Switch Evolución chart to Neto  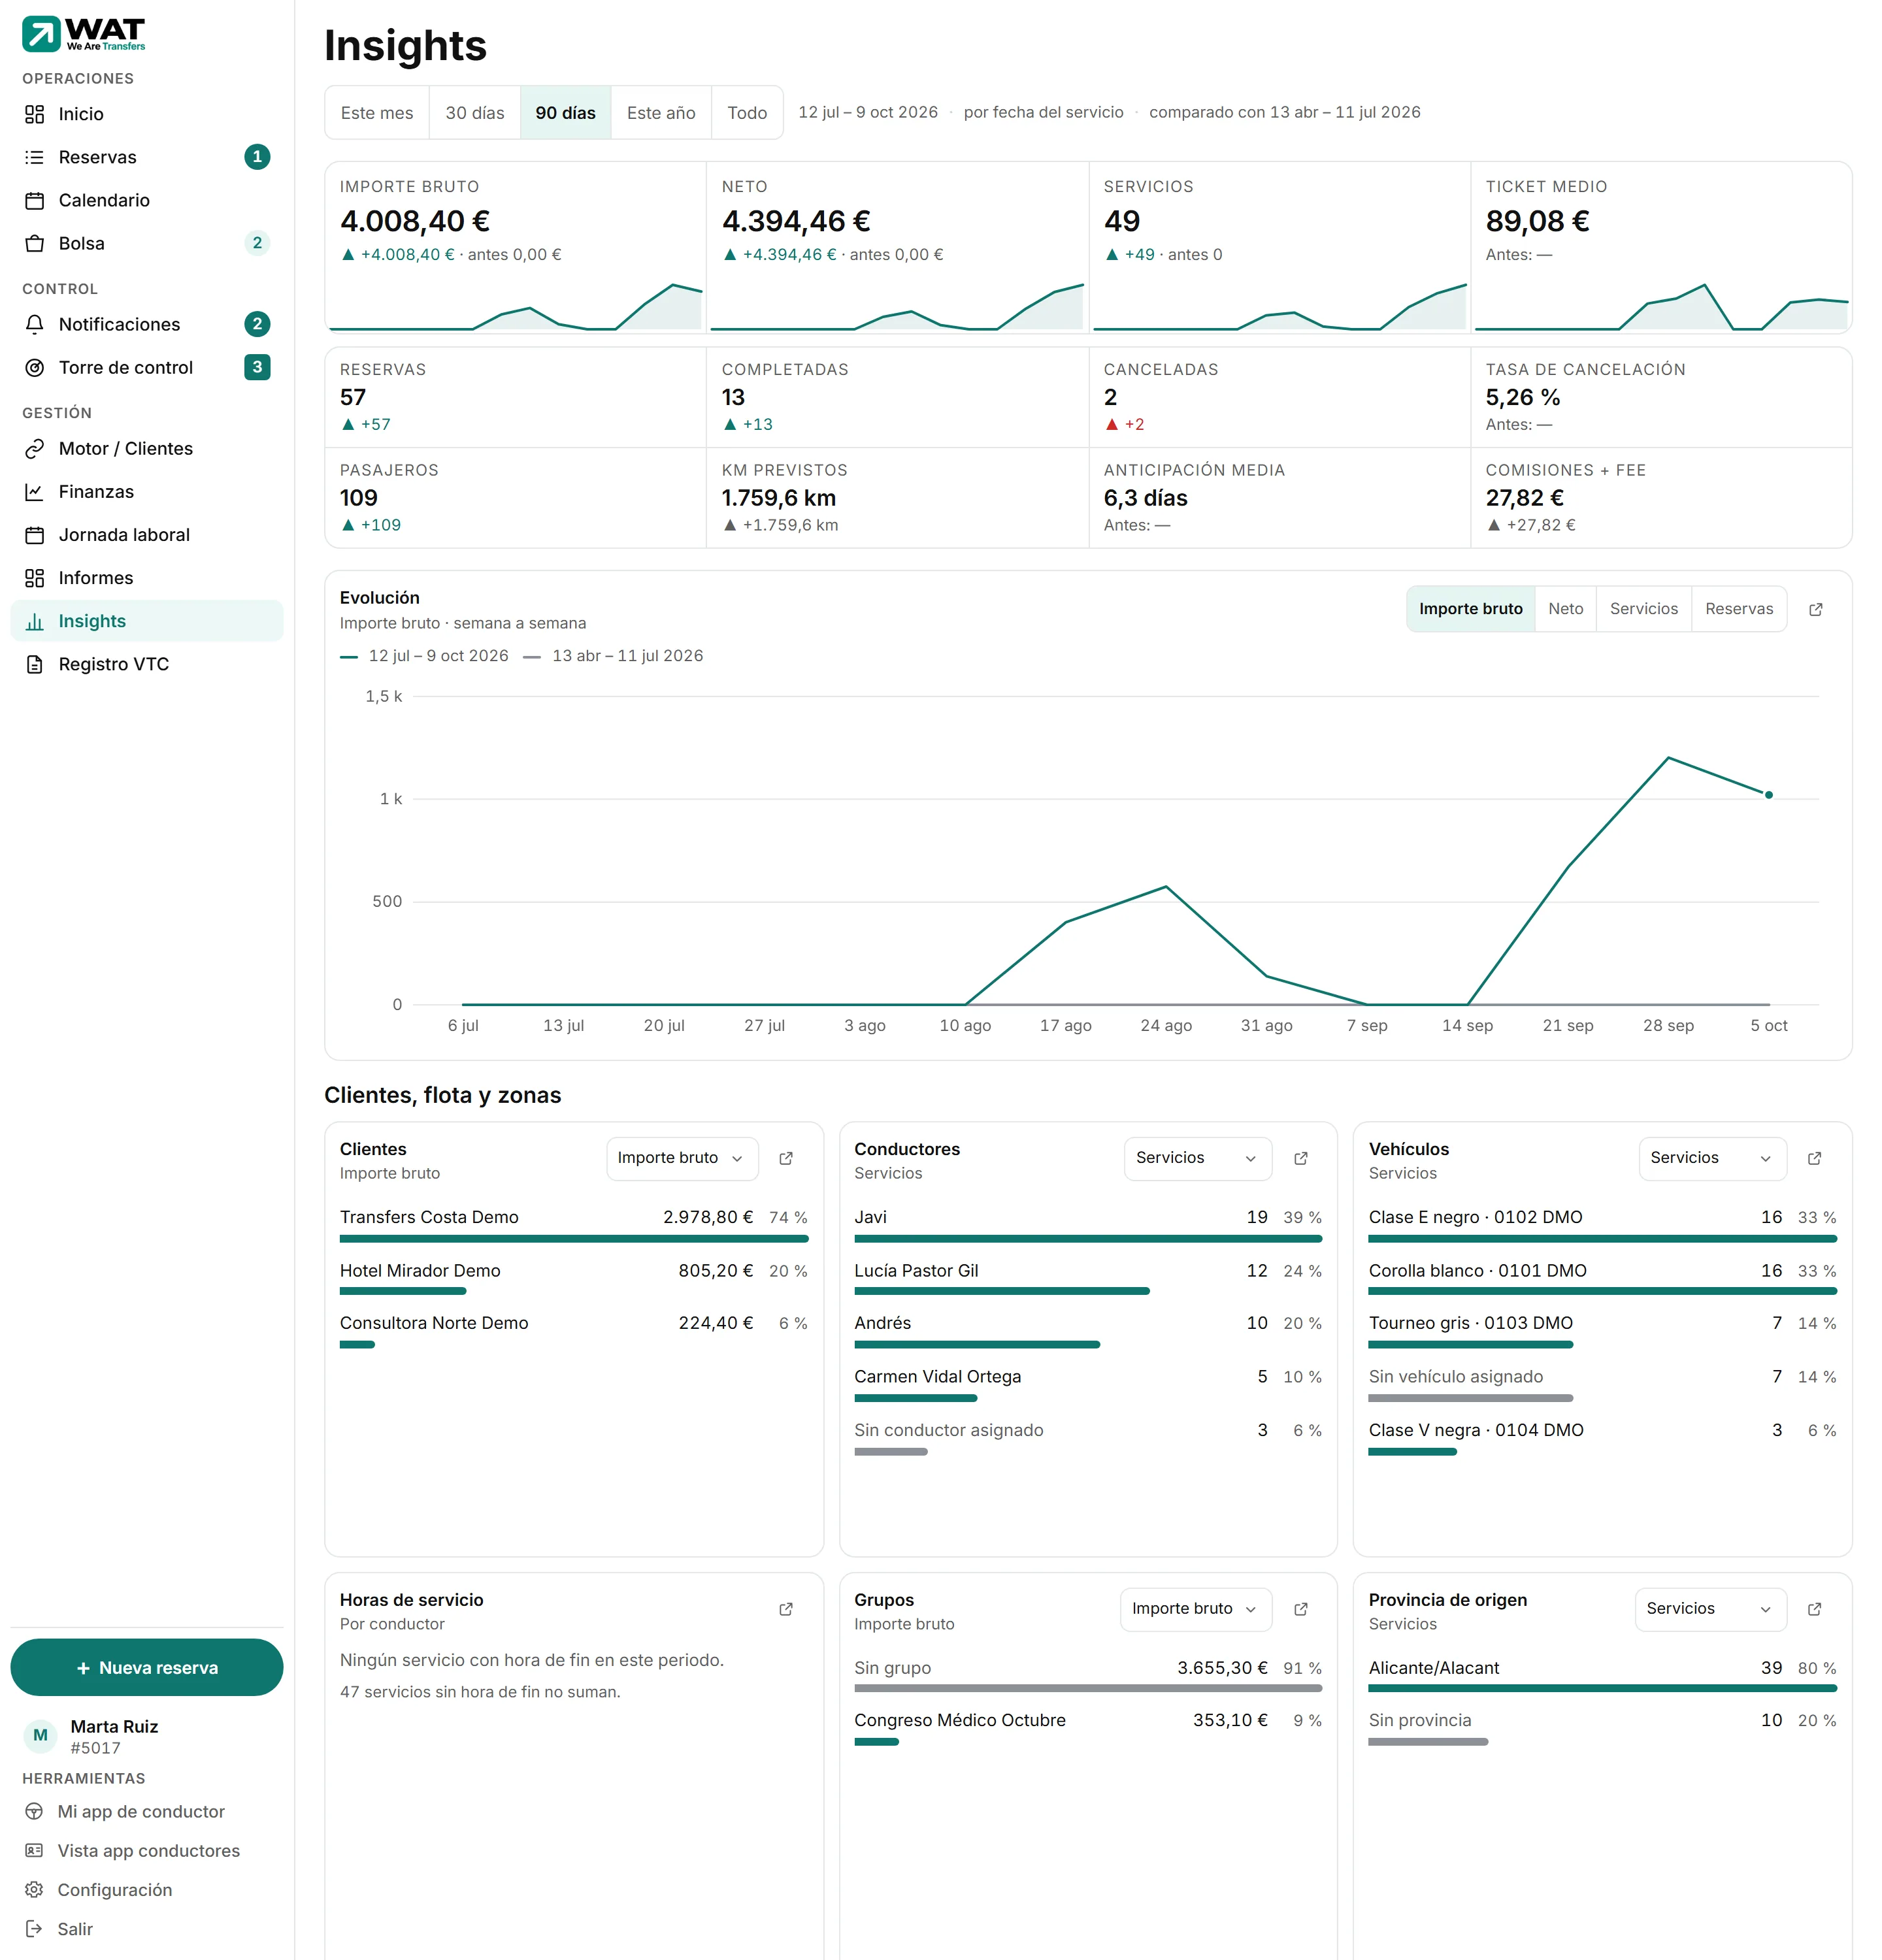pyautogui.click(x=1565, y=609)
